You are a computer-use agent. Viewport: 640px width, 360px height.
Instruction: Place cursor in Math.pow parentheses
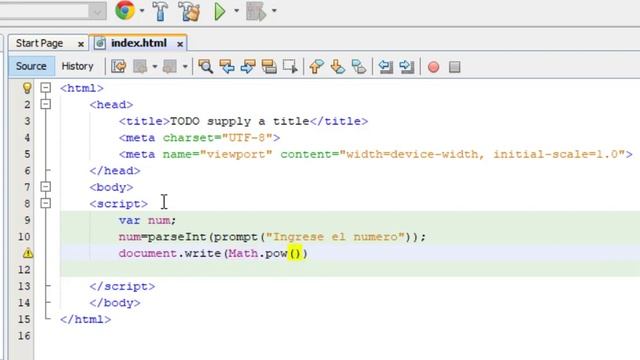[294, 253]
